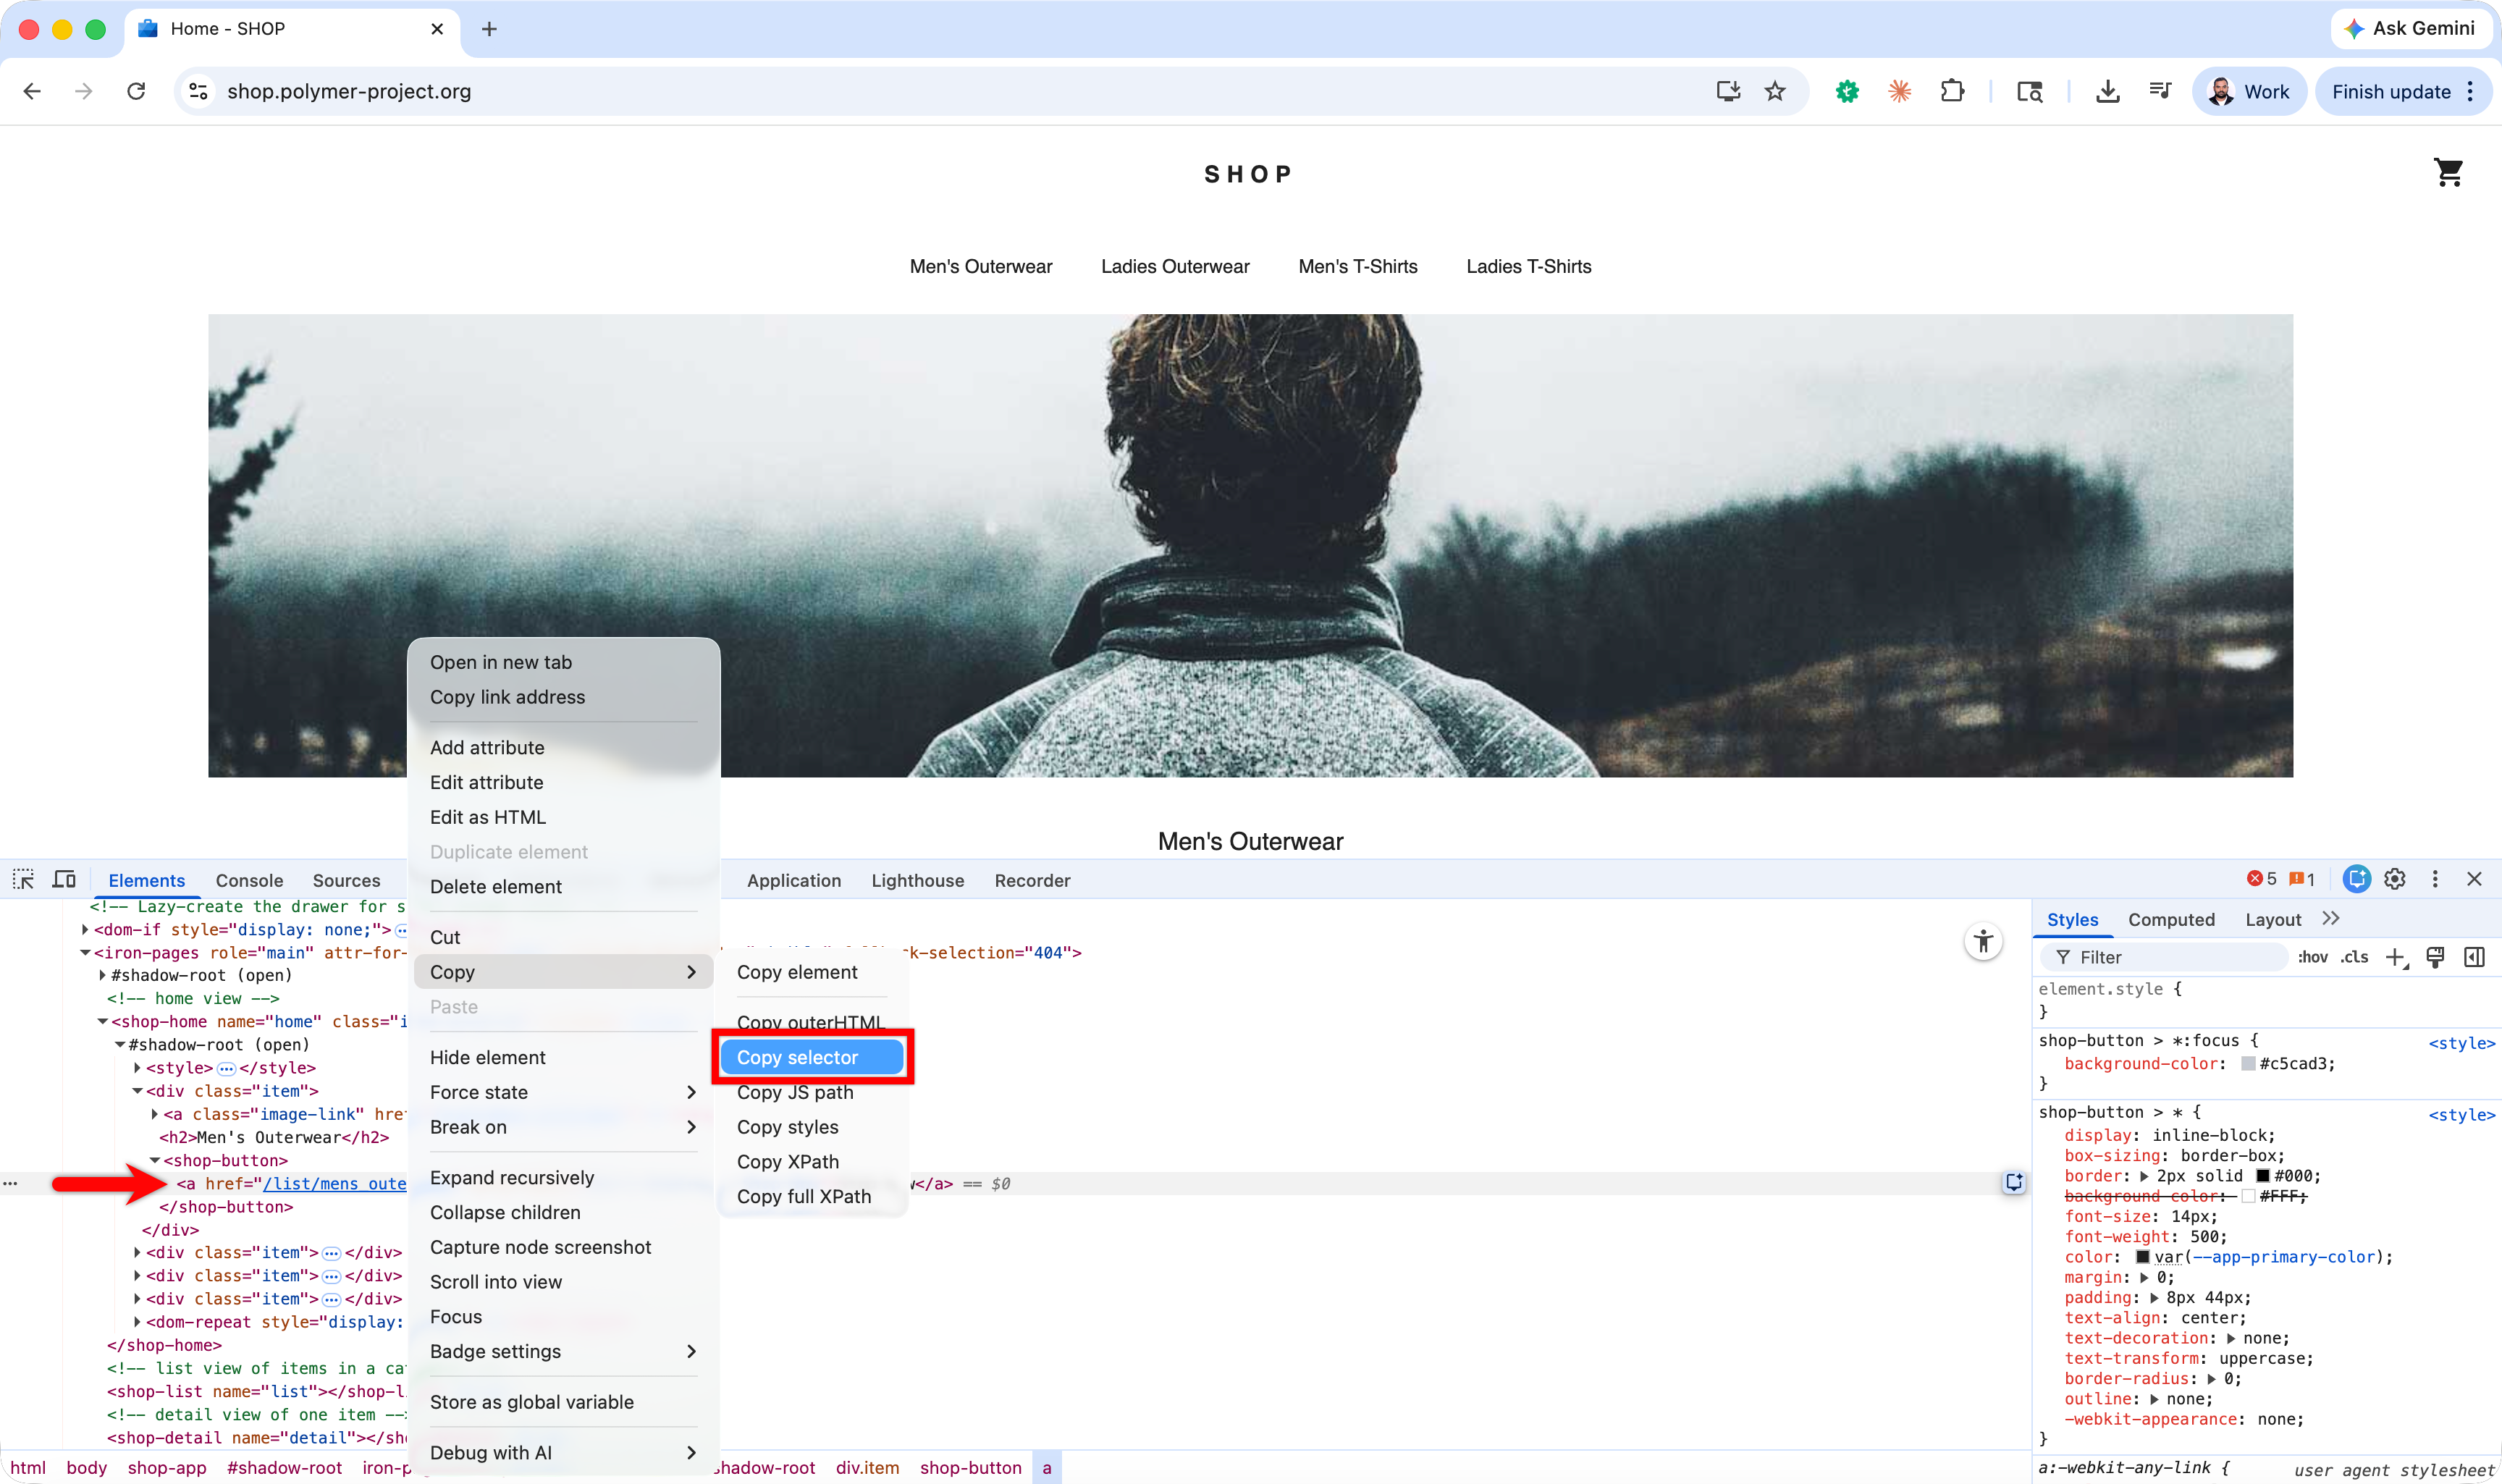Open DevTools settings gear
The width and height of the screenshot is (2502, 1484).
click(x=2394, y=879)
